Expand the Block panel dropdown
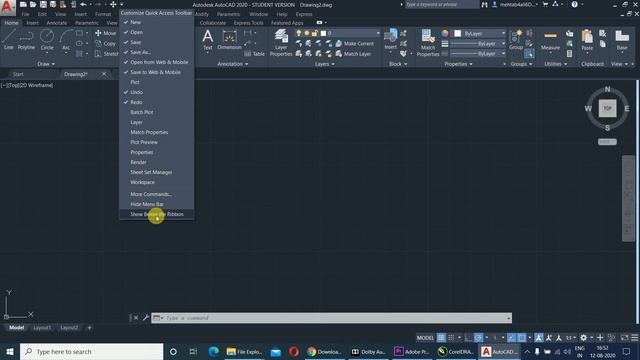The width and height of the screenshot is (640, 360). (x=398, y=64)
